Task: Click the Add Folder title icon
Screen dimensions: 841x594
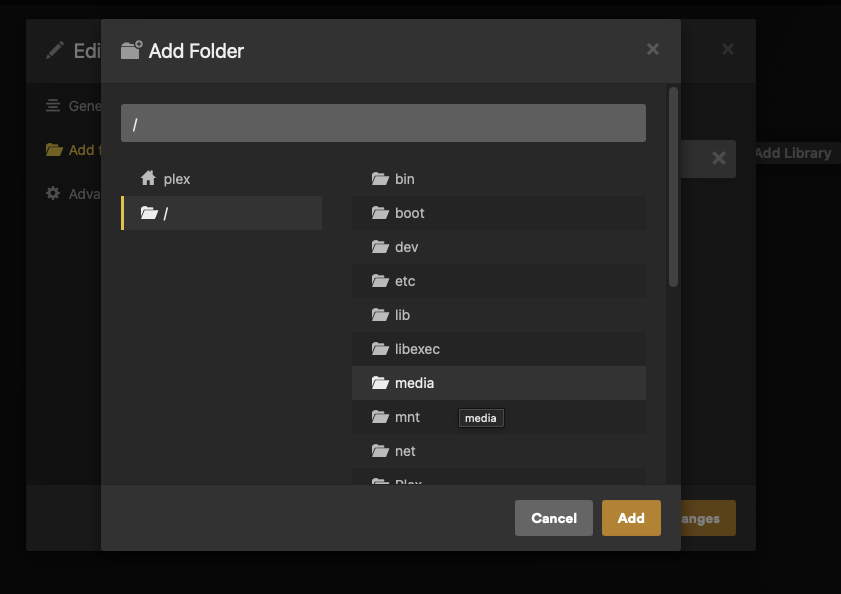Action: pyautogui.click(x=131, y=50)
